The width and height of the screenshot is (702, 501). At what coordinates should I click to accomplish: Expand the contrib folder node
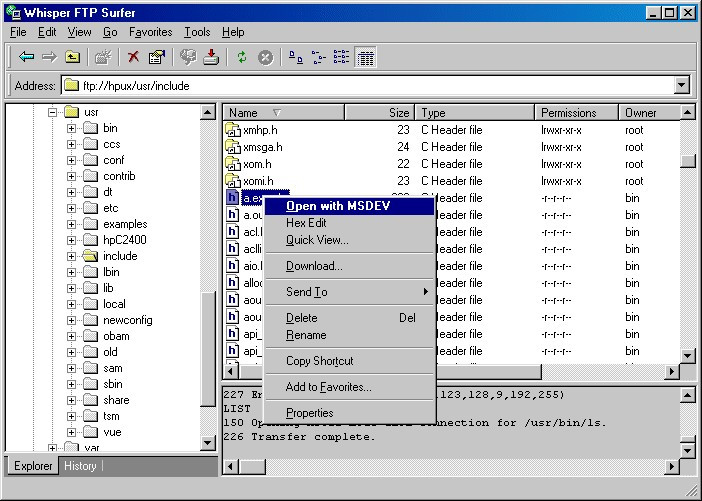click(71, 176)
